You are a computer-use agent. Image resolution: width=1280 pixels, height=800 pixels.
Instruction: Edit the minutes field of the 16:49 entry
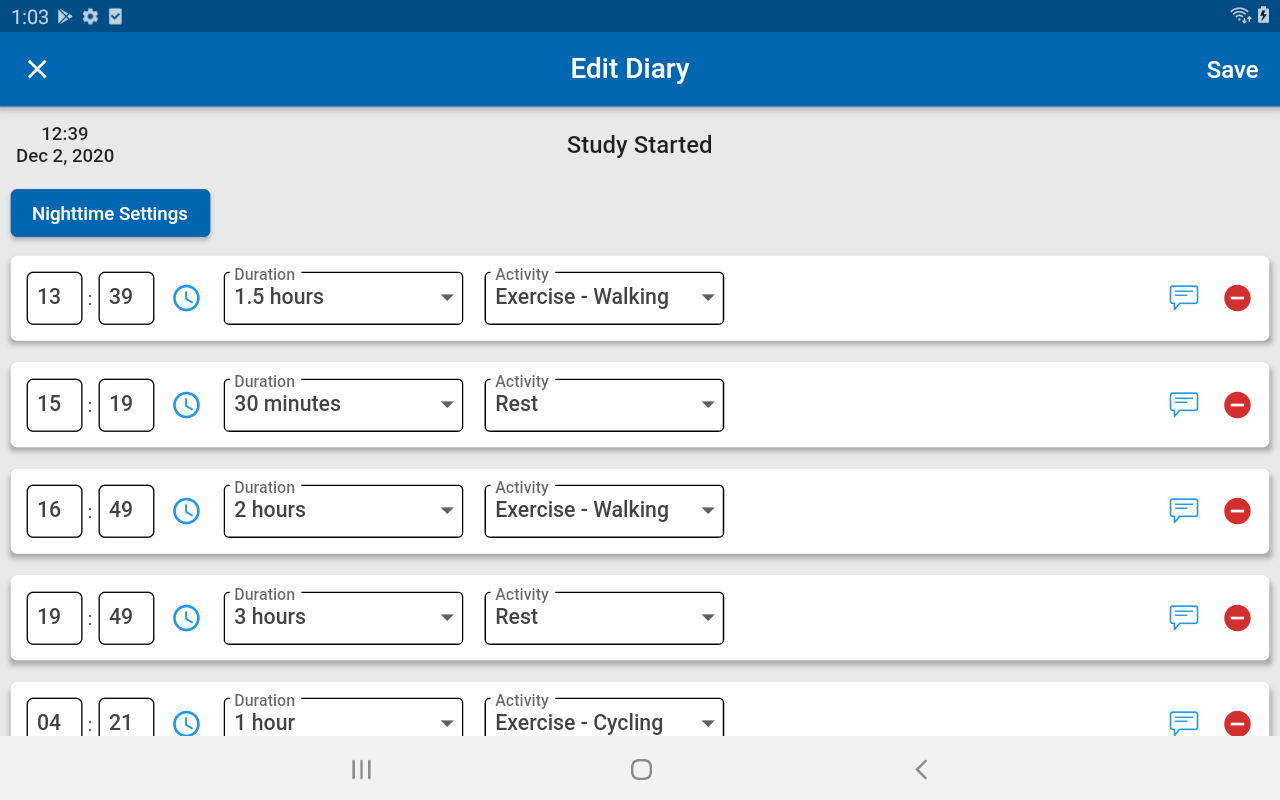(126, 511)
